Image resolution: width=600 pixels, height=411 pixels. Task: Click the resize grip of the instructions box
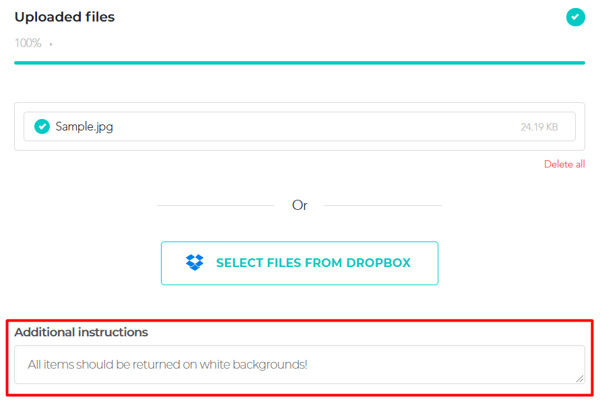click(579, 378)
